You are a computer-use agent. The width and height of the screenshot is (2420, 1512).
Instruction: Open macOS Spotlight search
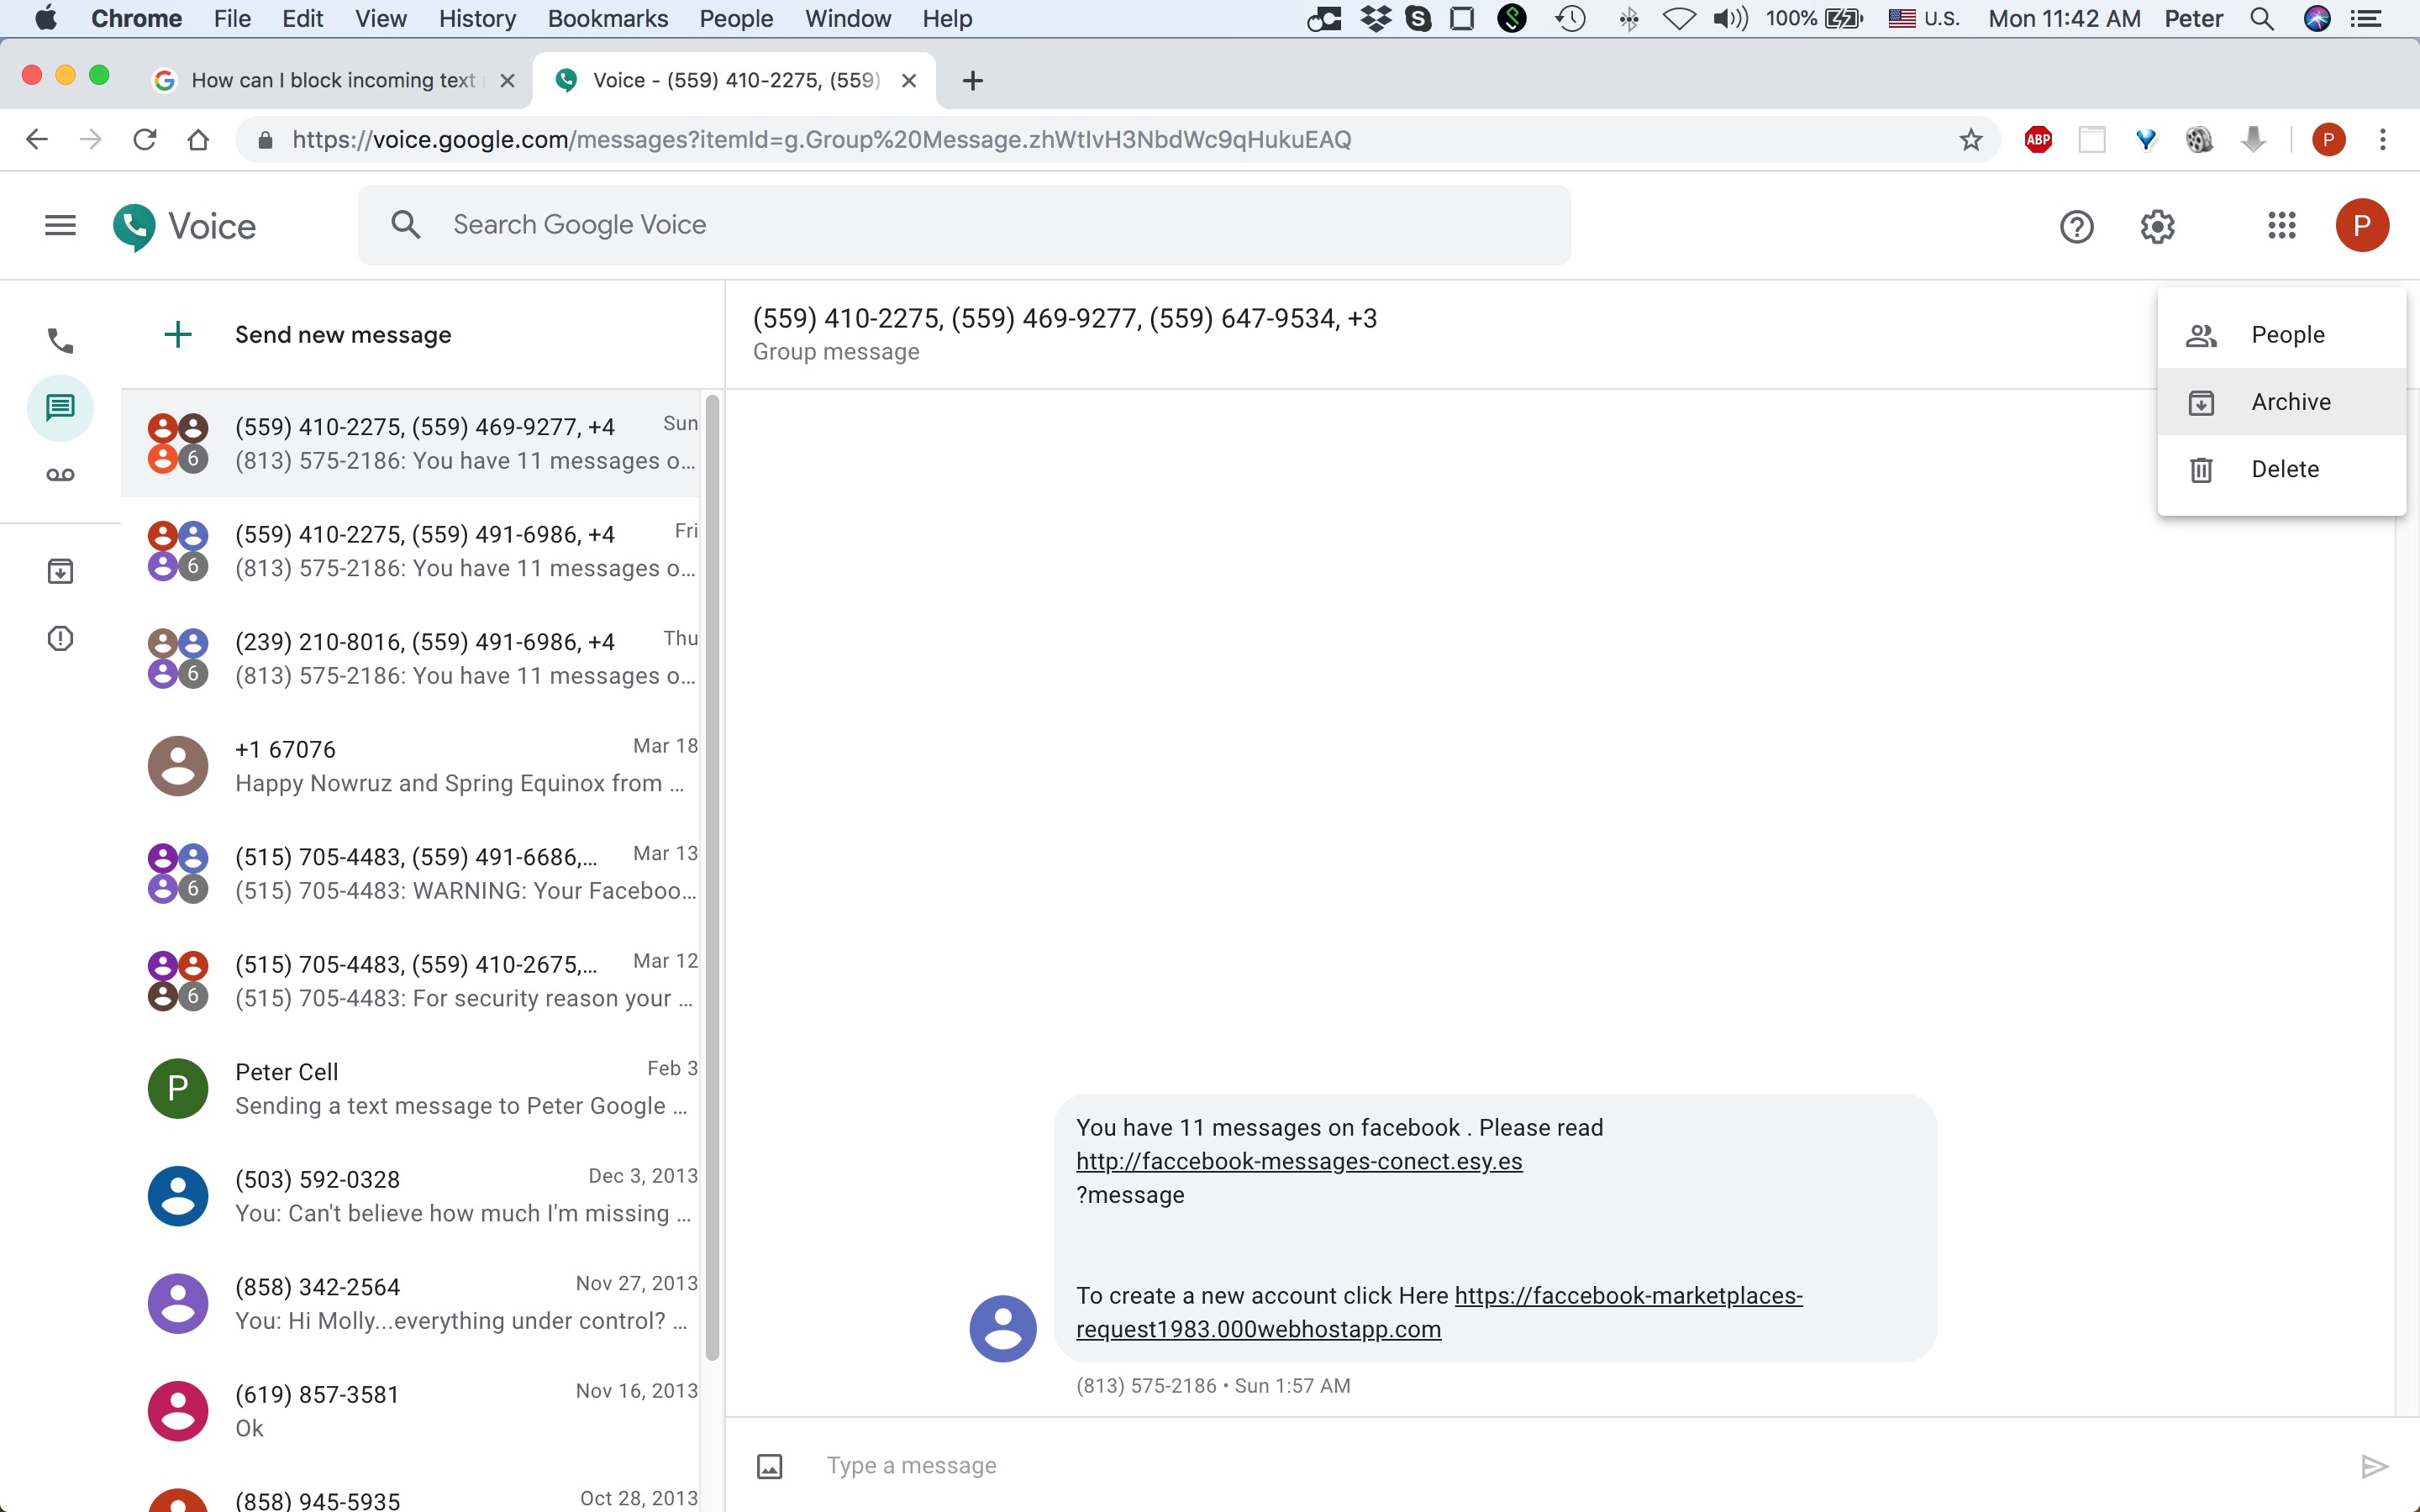point(2262,18)
